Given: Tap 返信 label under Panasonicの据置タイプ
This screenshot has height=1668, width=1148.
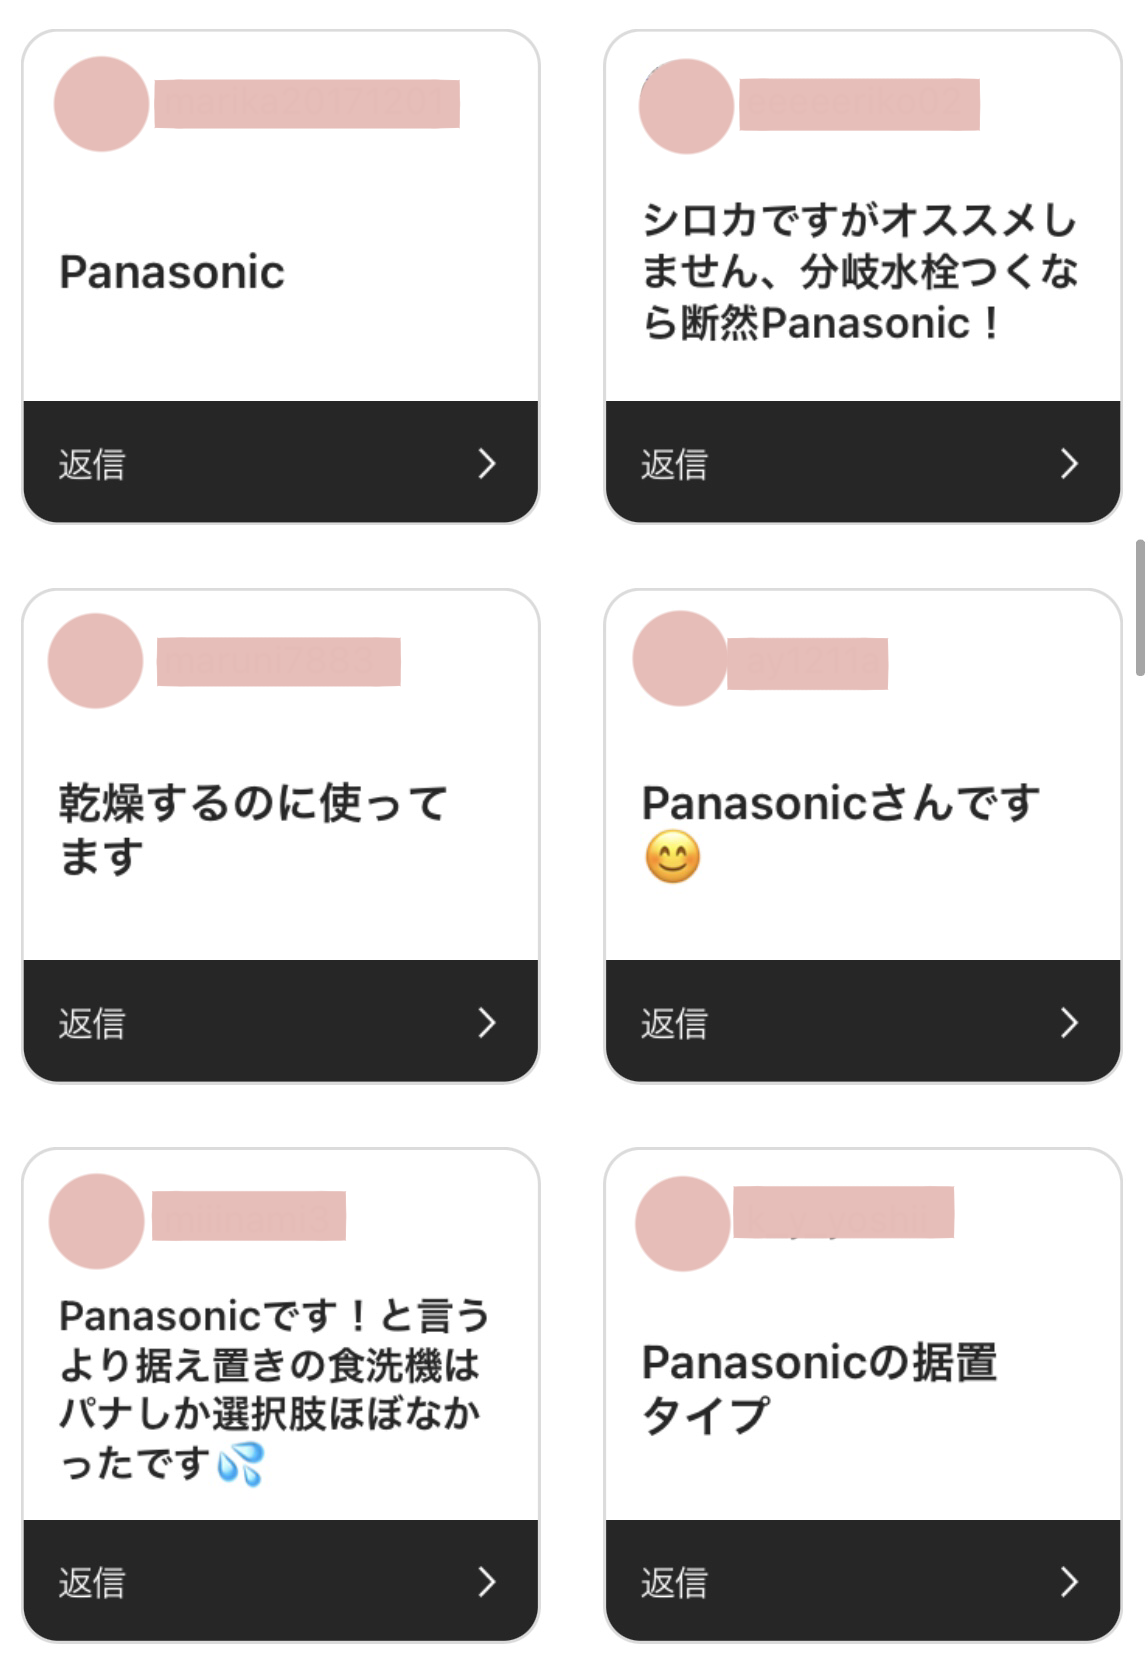Looking at the screenshot, I should click(x=674, y=1583).
